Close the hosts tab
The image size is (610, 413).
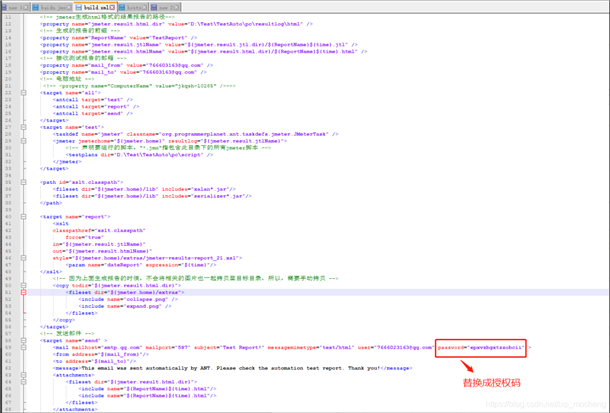coord(144,7)
